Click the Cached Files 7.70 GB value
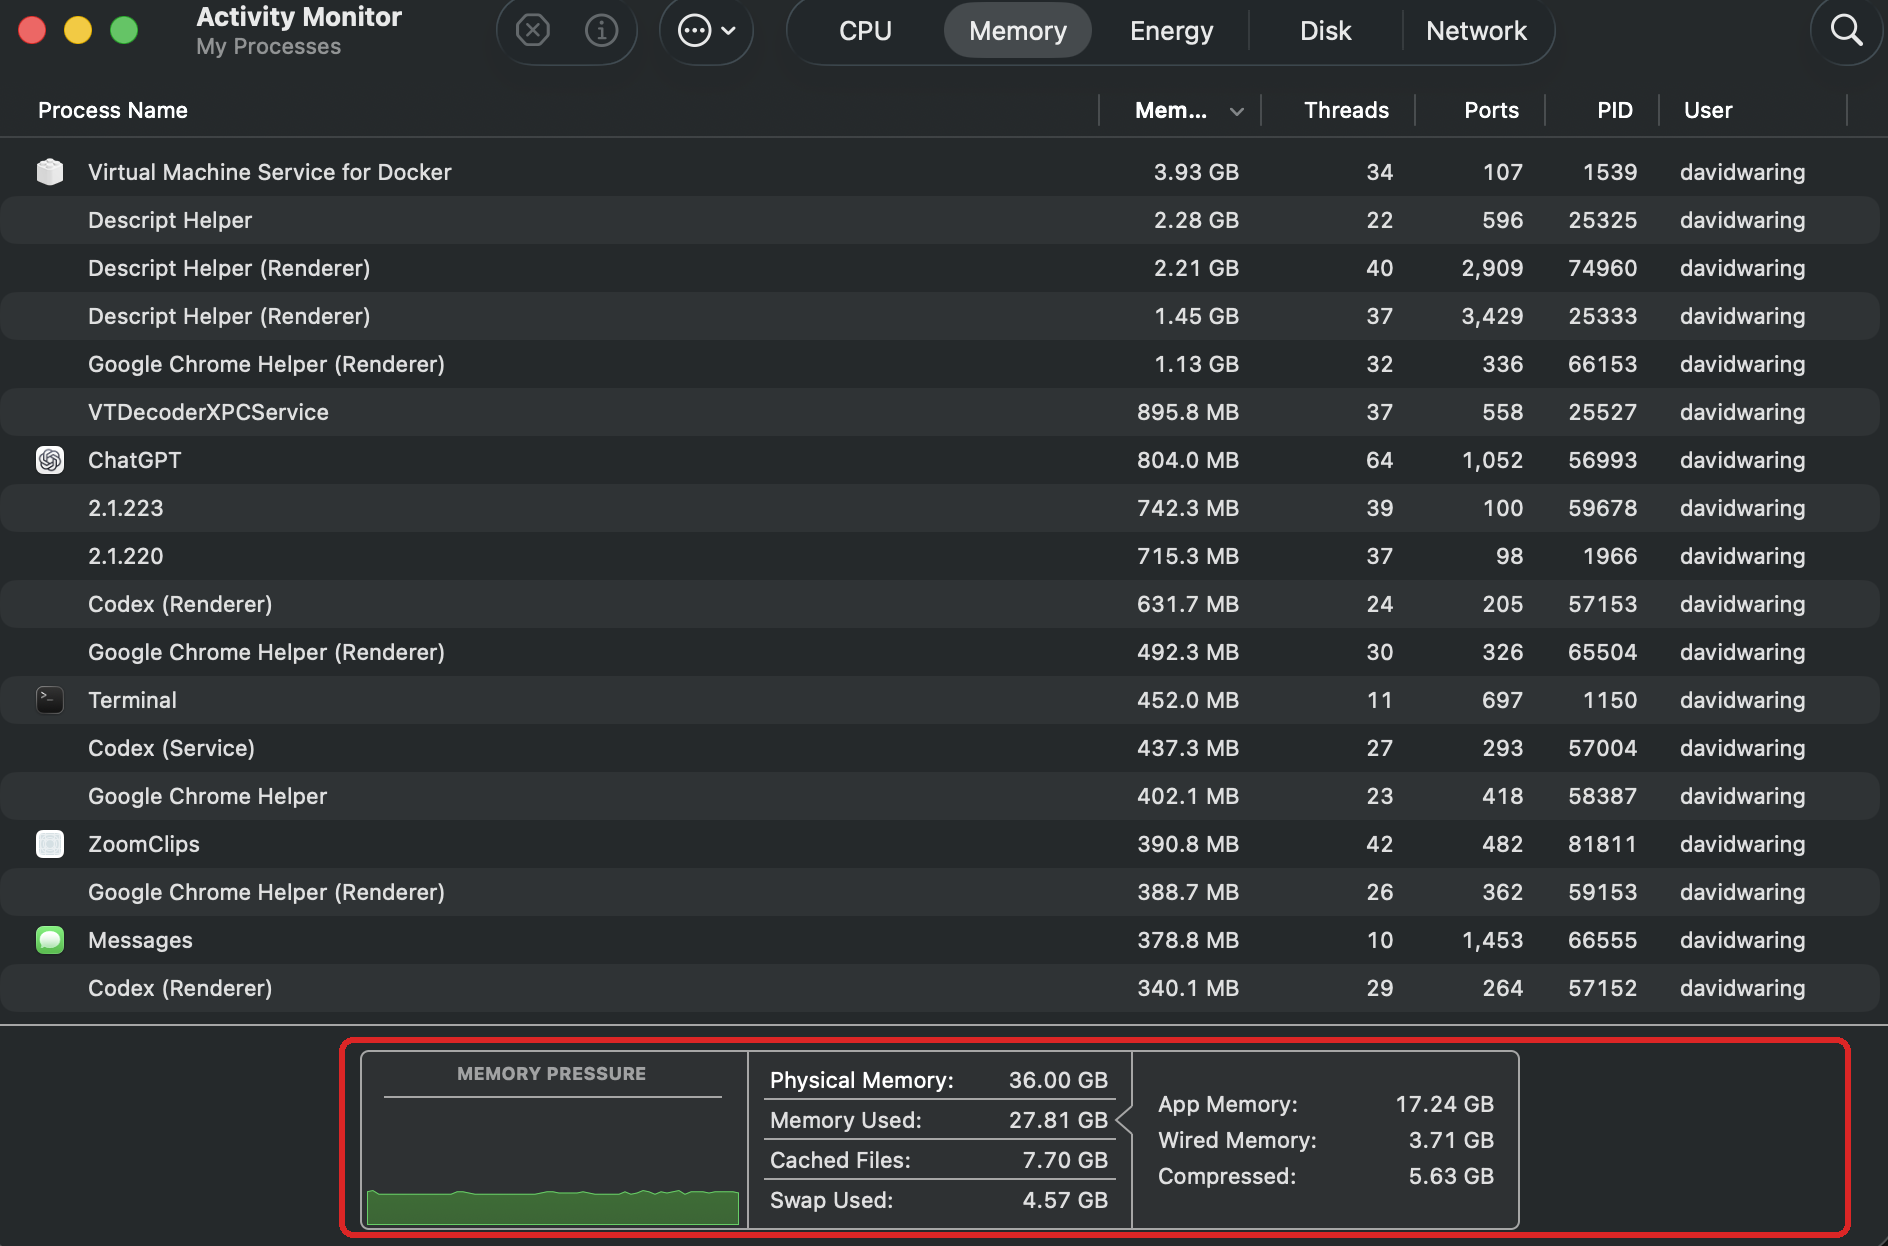Image resolution: width=1888 pixels, height=1246 pixels. [x=1065, y=1160]
